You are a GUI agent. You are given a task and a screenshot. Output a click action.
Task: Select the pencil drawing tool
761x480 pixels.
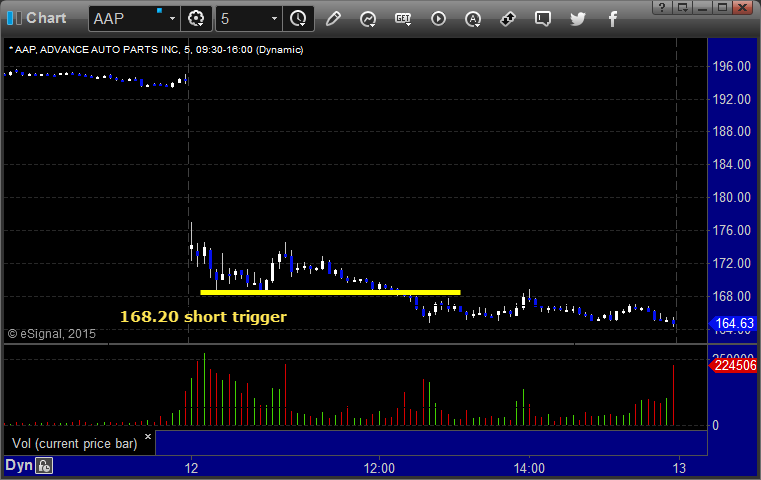[333, 19]
